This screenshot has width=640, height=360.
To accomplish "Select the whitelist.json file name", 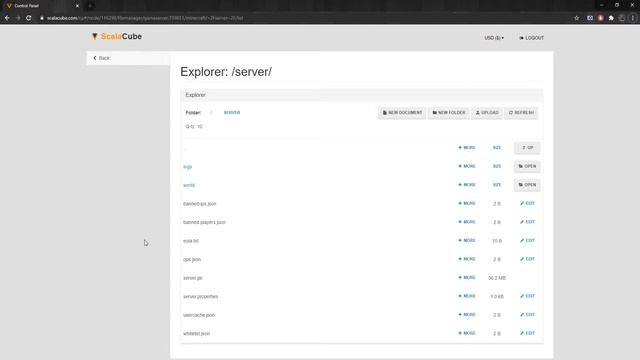I will pos(196,333).
